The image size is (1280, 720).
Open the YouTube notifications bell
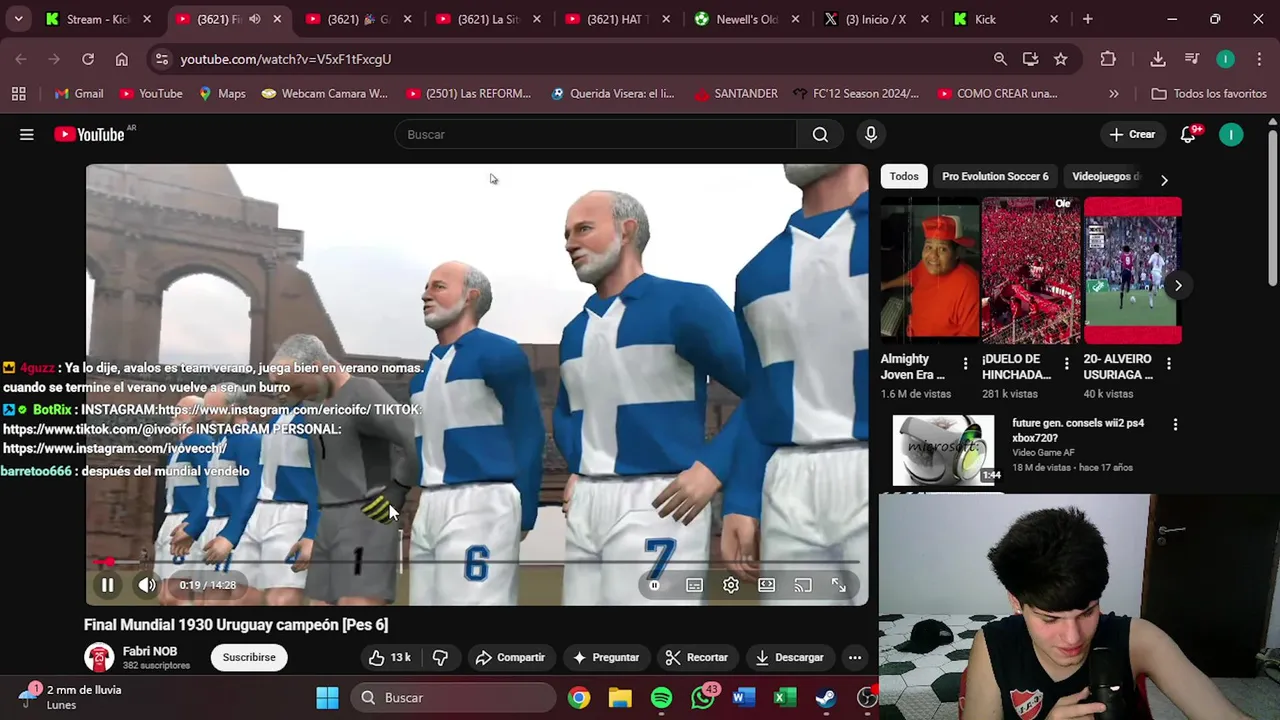(x=1188, y=134)
